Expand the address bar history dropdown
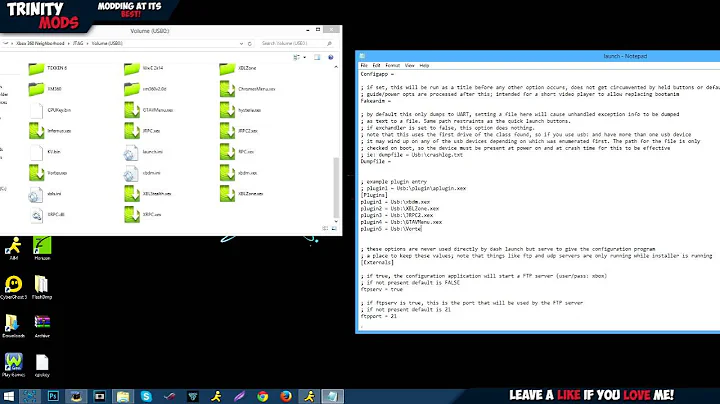 coord(242,44)
